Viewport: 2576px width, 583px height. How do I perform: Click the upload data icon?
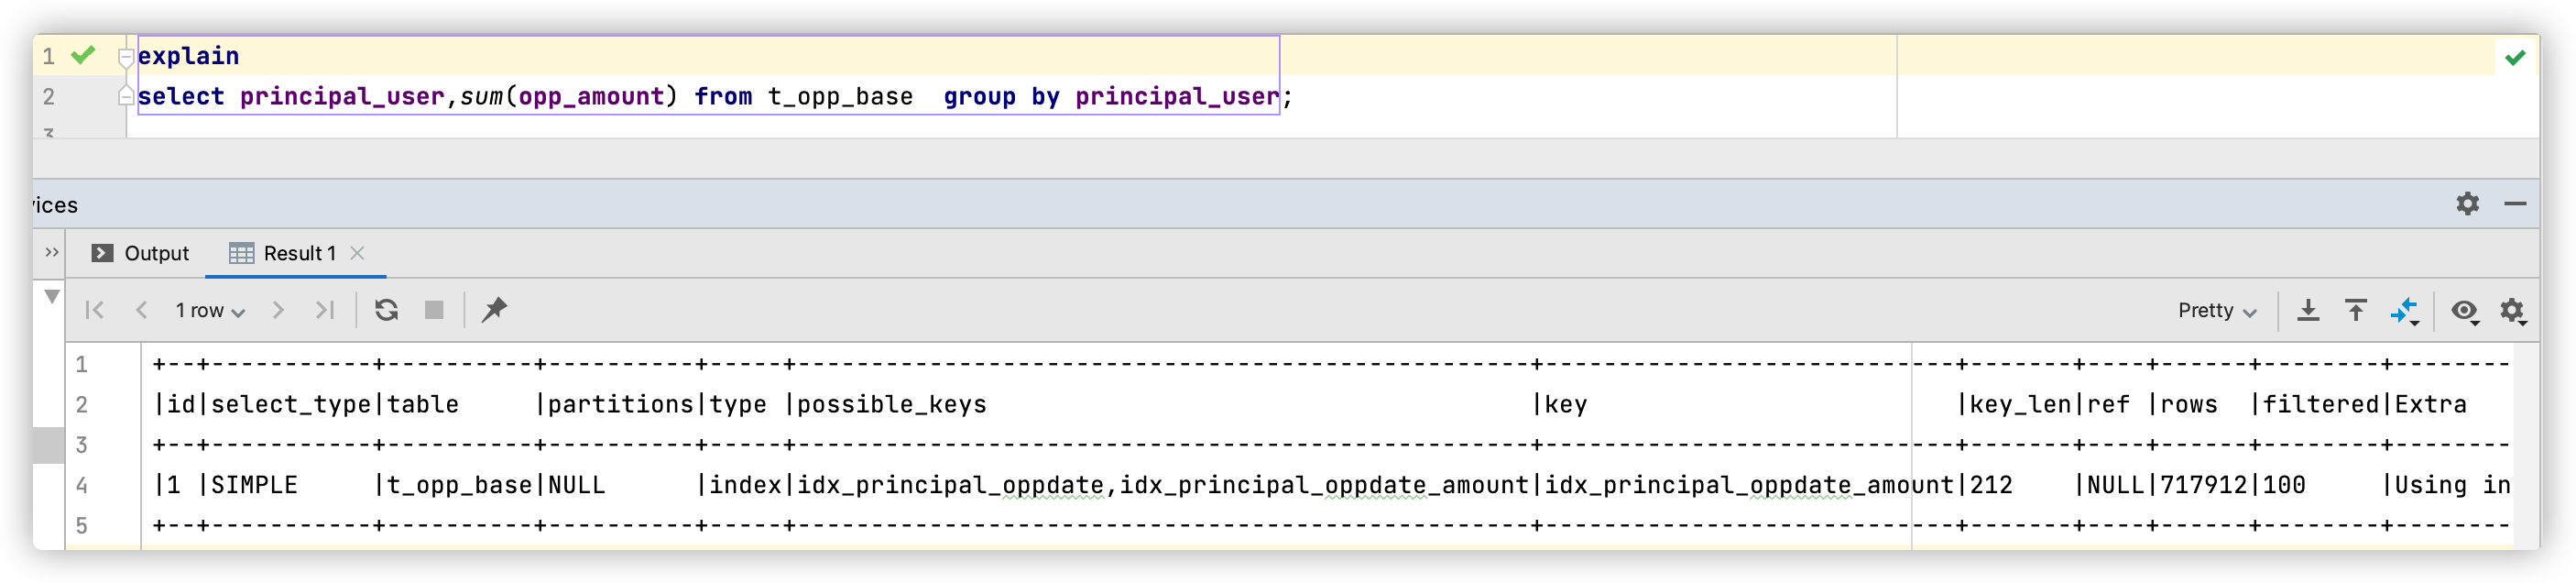pos(2356,310)
